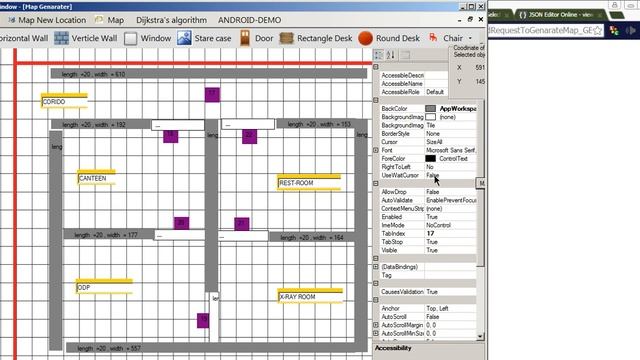
Task: Expand the AutoScrollMinSize property
Action: click(376, 333)
